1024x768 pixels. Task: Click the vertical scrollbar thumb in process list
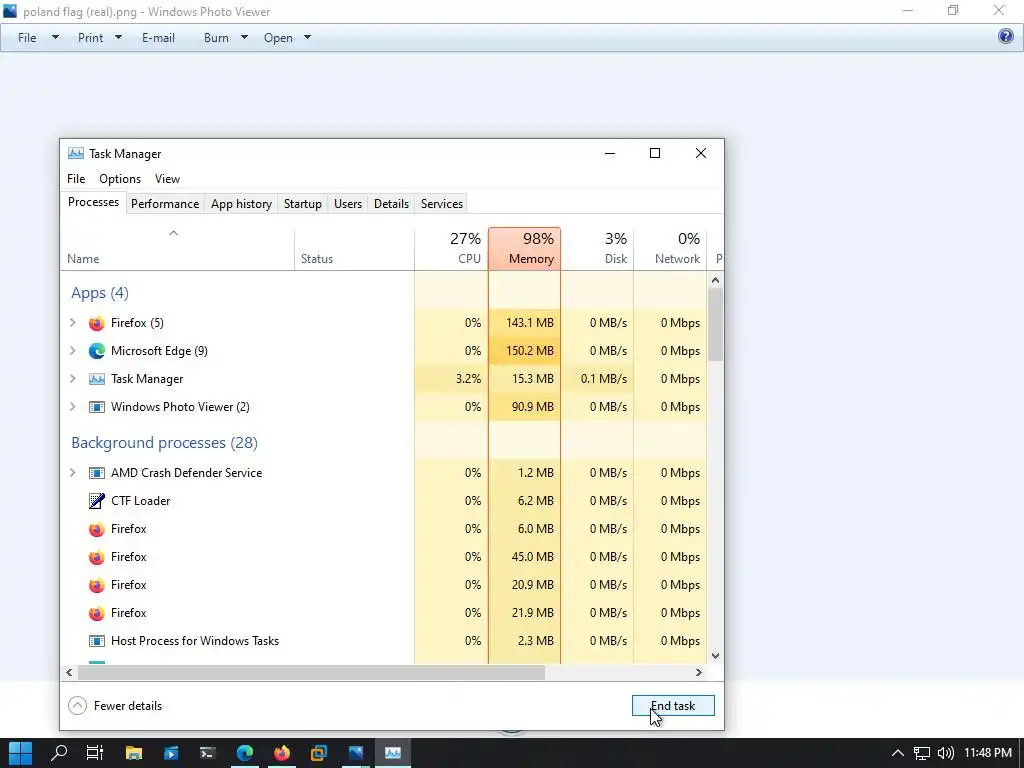[715, 324]
